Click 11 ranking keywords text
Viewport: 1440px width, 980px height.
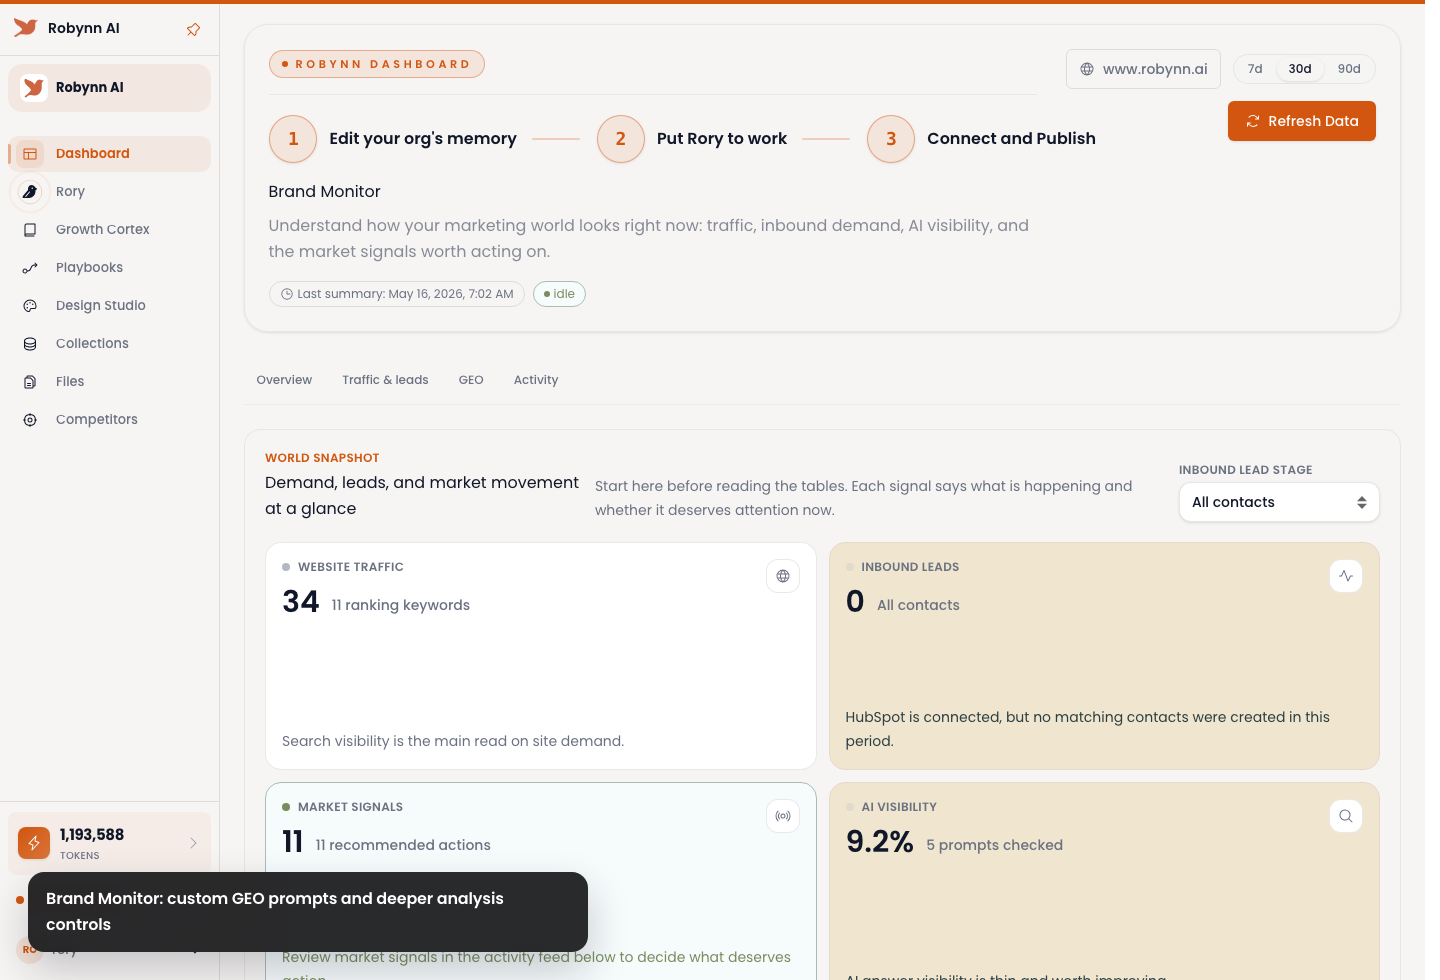(x=401, y=605)
